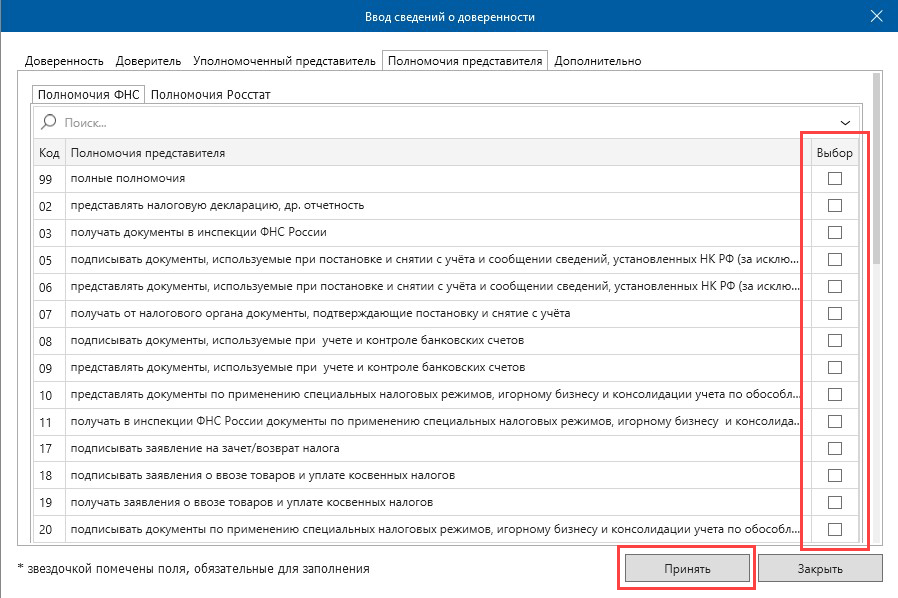
Task: Select the row text полные полномочия
Action: (128, 178)
